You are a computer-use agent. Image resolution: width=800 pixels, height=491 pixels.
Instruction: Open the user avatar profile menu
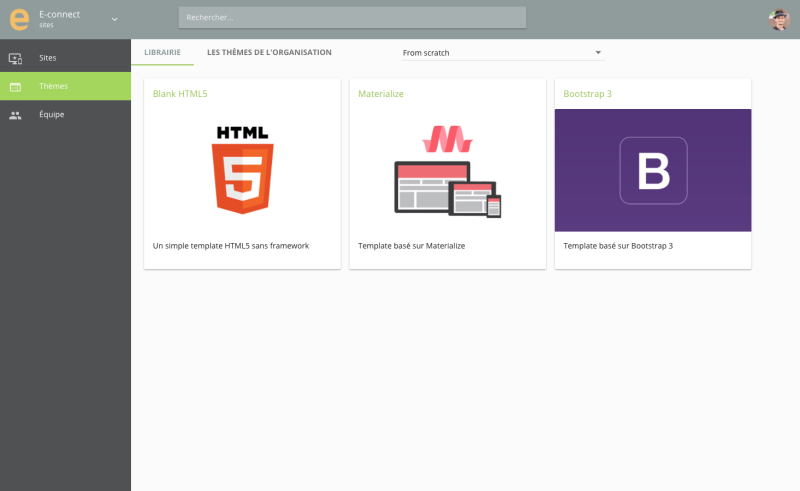(779, 19)
